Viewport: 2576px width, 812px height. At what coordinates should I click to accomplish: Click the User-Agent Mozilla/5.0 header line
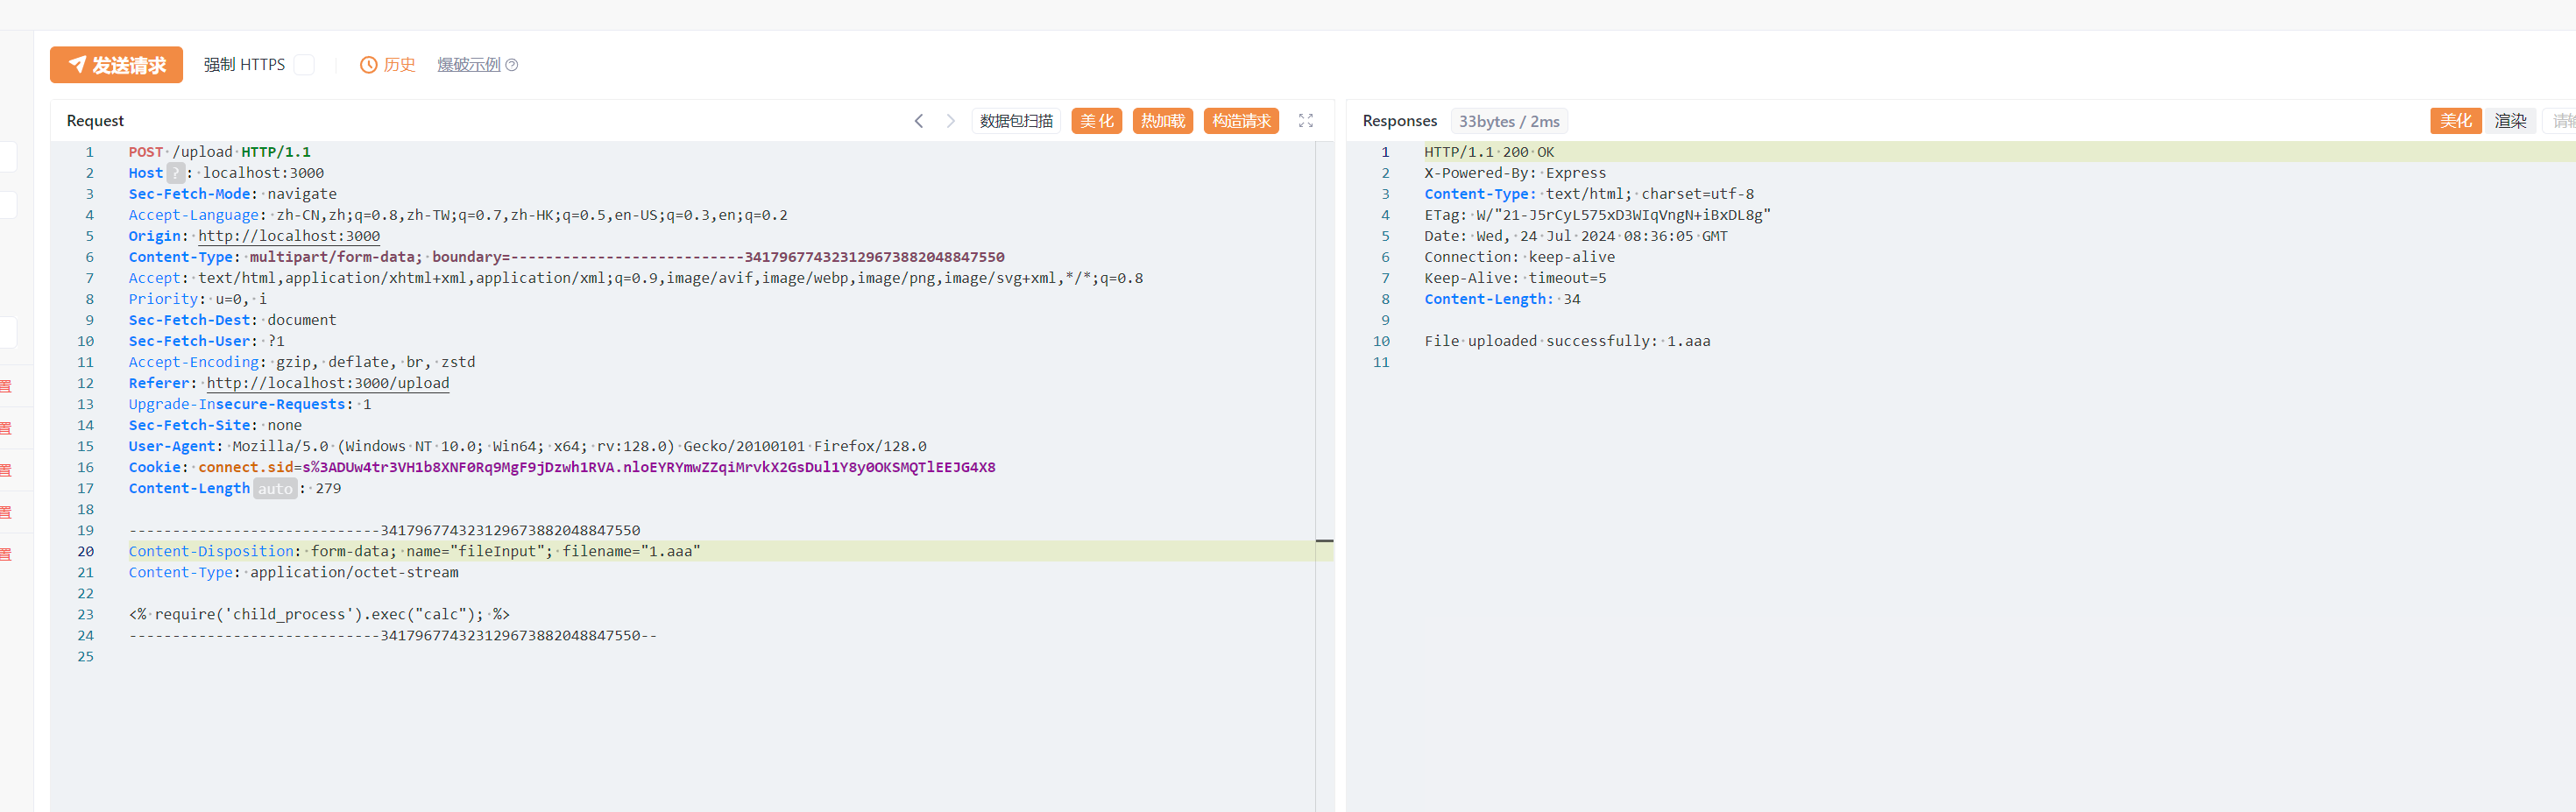click(527, 447)
